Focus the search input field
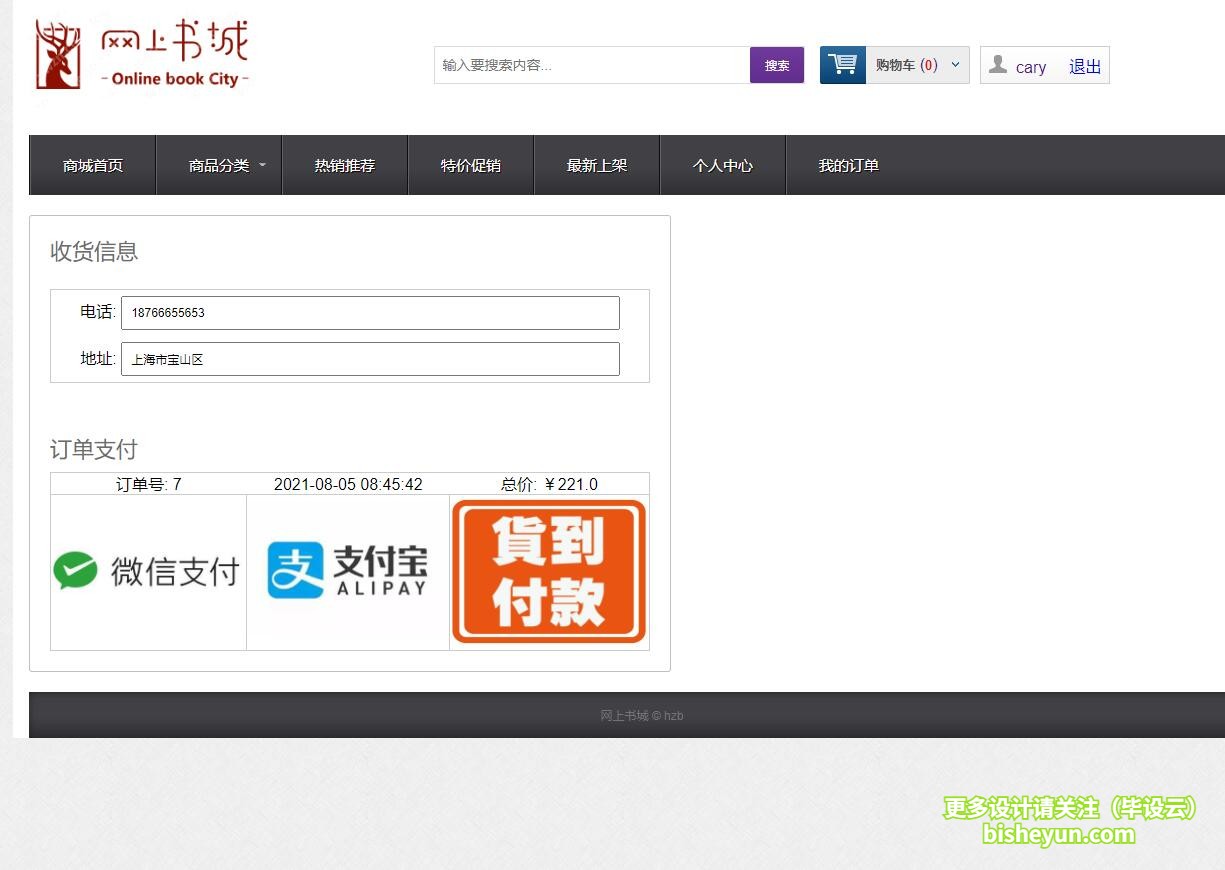 [x=592, y=65]
